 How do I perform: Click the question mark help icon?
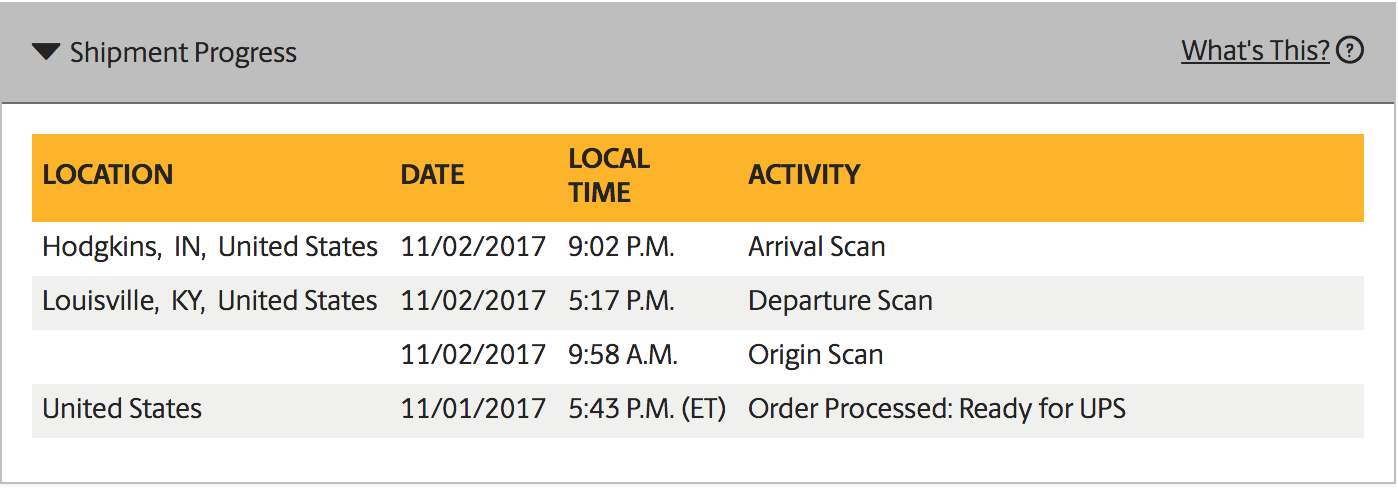pyautogui.click(x=1350, y=49)
